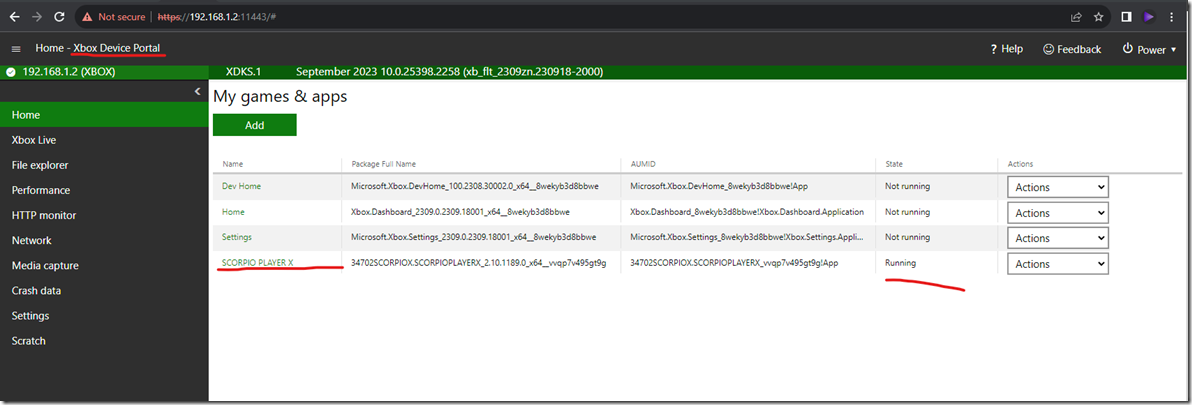This screenshot has width=1192, height=405.
Task: Expand the Power dropdown menu
Action: point(1149,49)
